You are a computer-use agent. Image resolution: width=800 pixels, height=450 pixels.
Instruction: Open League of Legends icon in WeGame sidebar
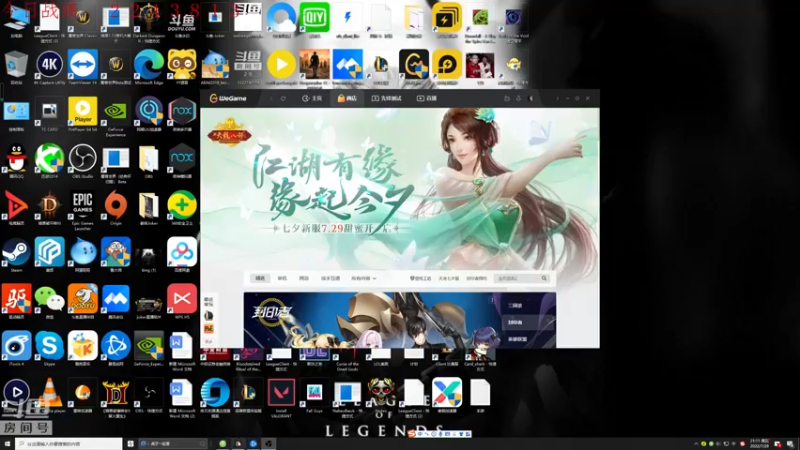pyautogui.click(x=209, y=316)
